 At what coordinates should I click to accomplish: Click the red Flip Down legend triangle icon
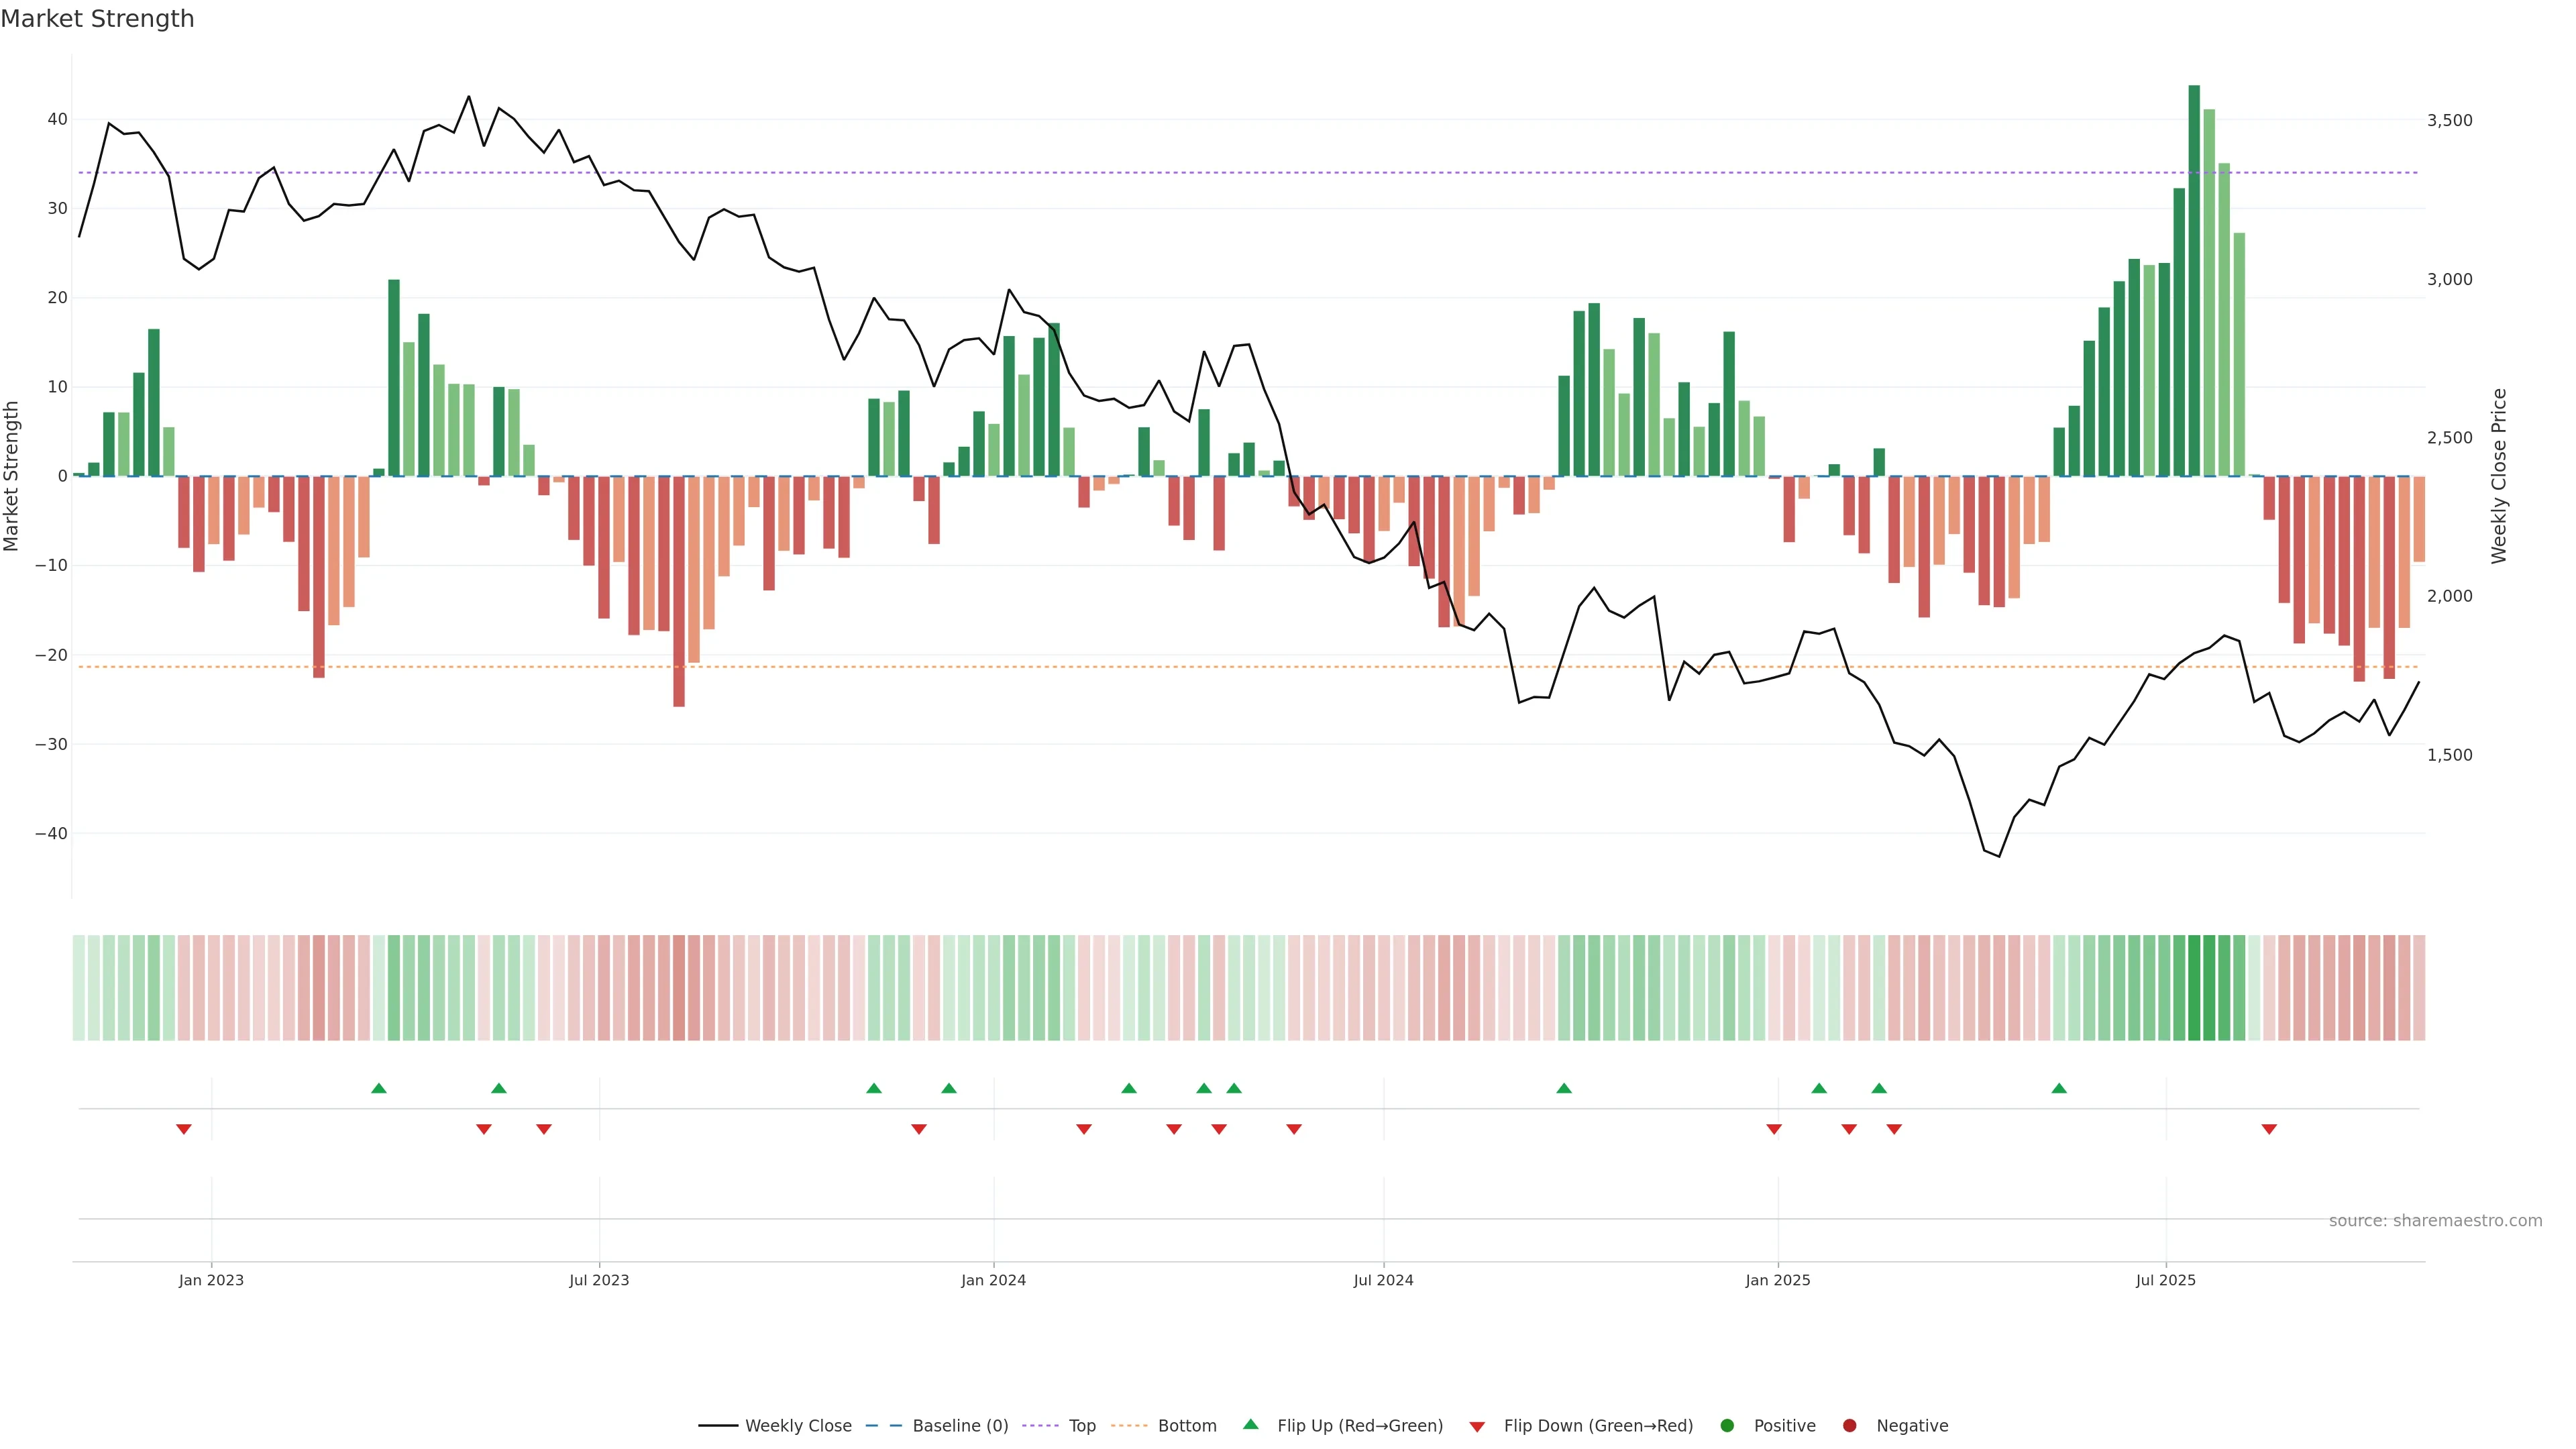tap(1477, 1426)
